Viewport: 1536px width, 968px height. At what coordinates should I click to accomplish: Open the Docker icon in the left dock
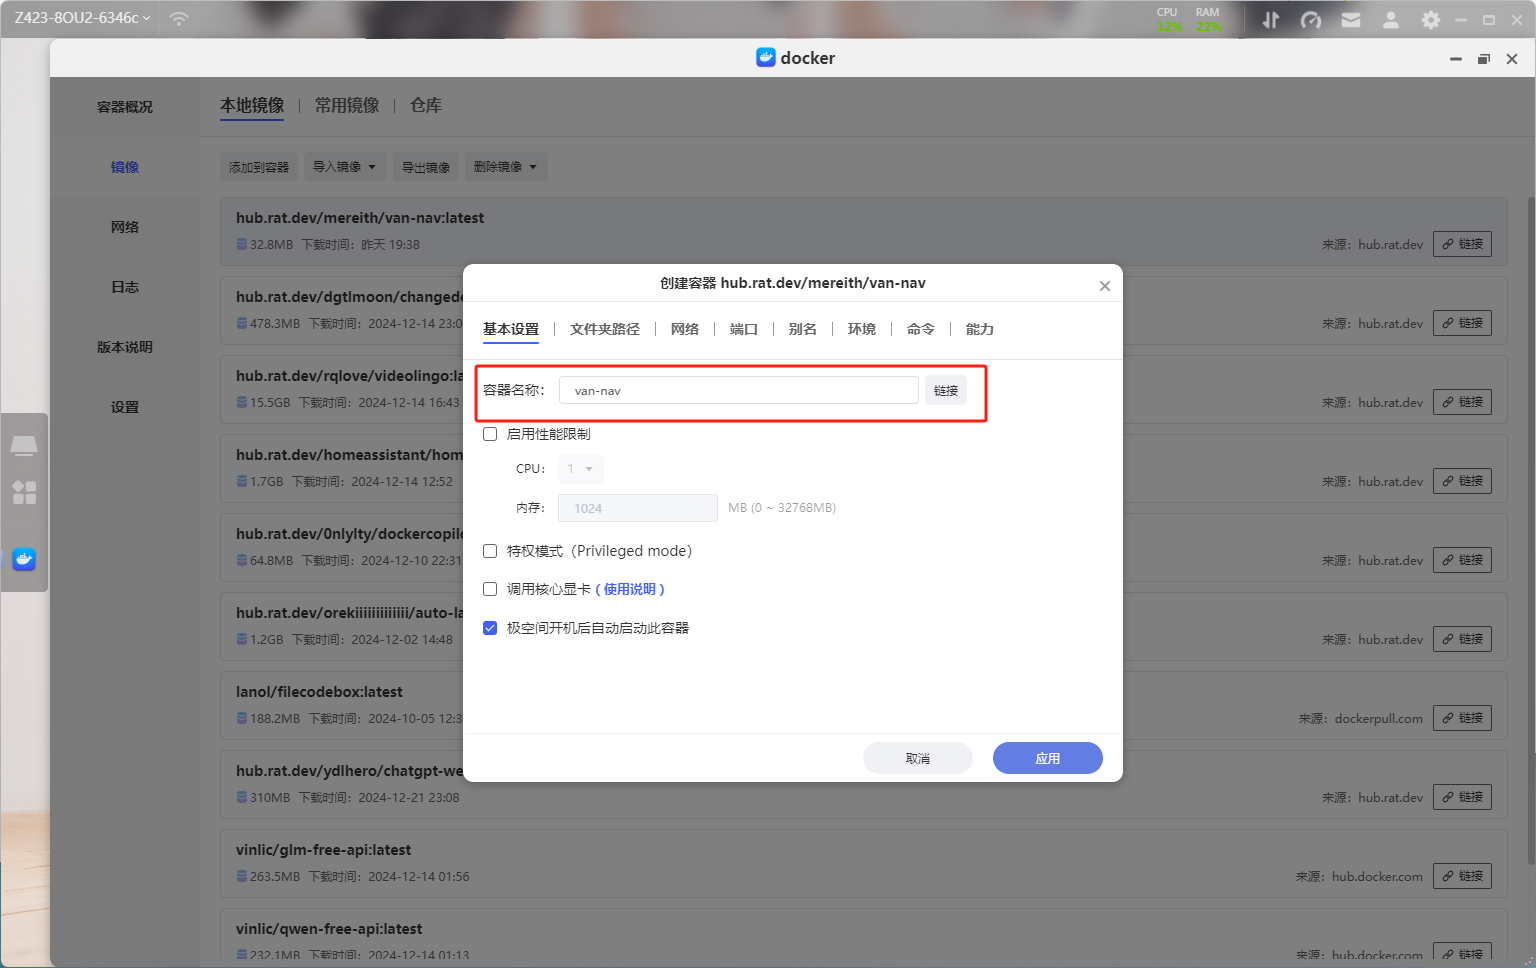pyautogui.click(x=24, y=559)
